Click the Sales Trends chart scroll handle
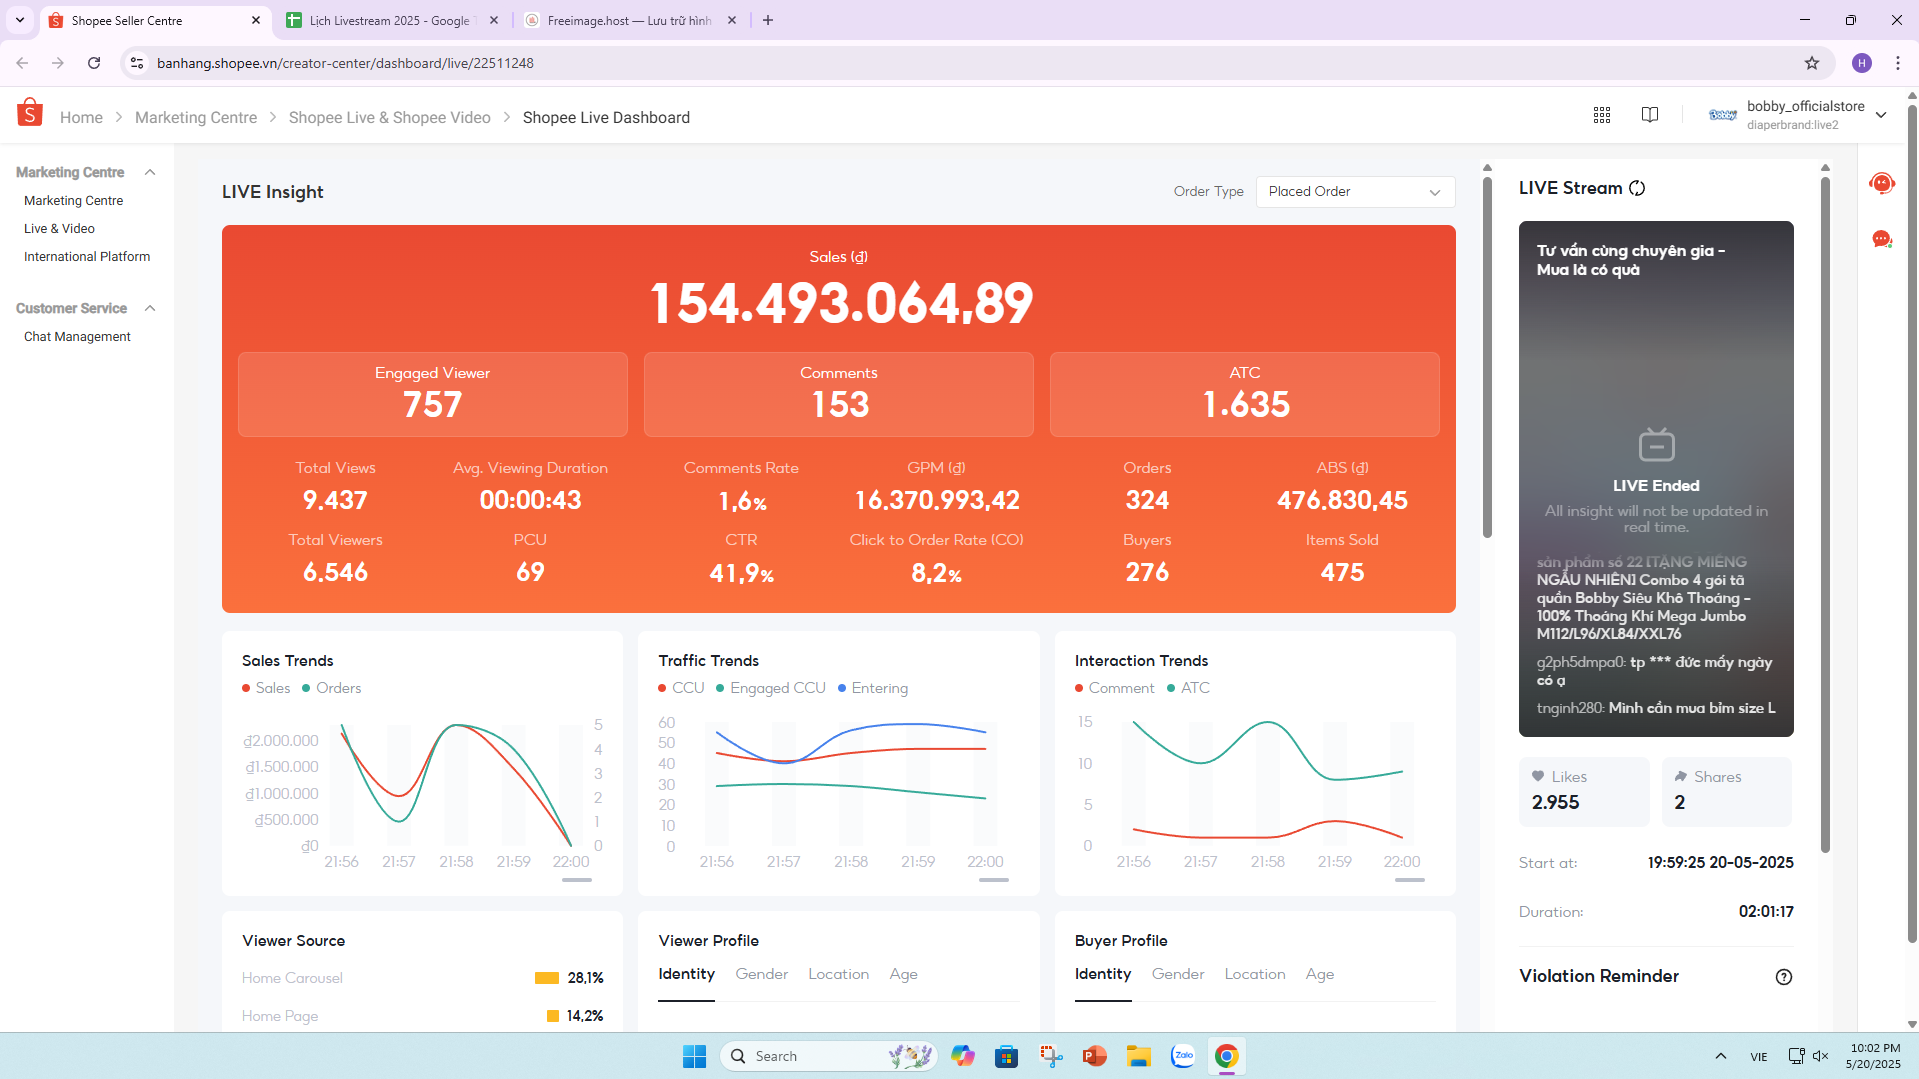1919x1079 pixels. coord(577,880)
